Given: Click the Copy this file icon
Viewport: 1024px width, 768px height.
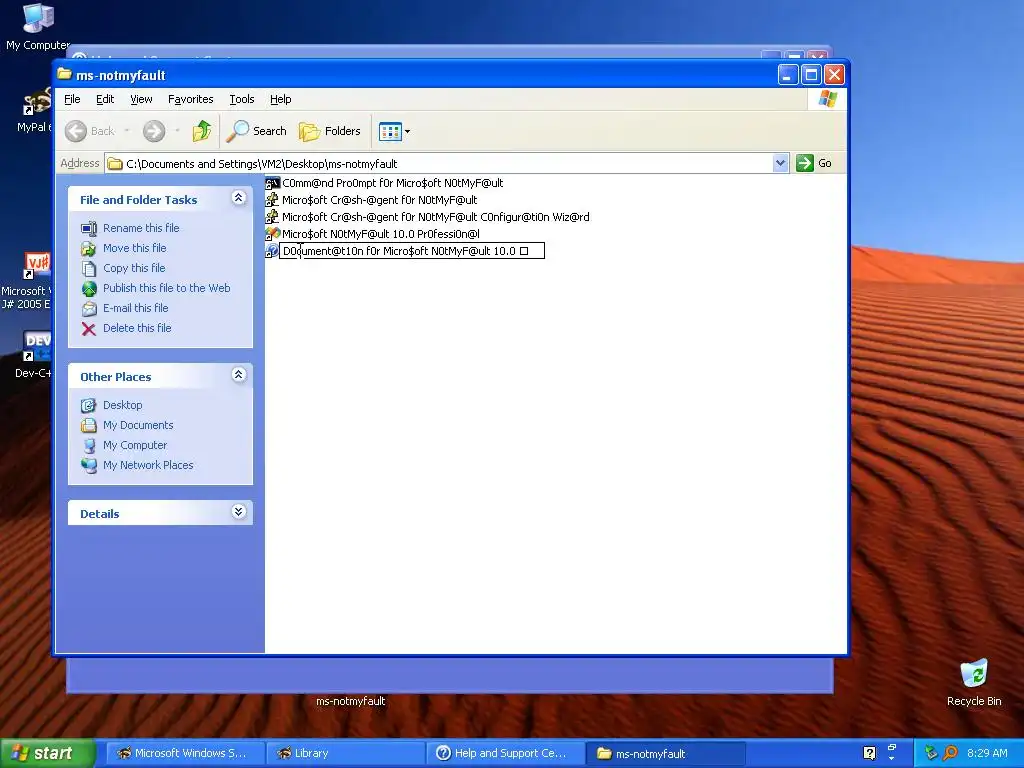Looking at the screenshot, I should pyautogui.click(x=89, y=268).
